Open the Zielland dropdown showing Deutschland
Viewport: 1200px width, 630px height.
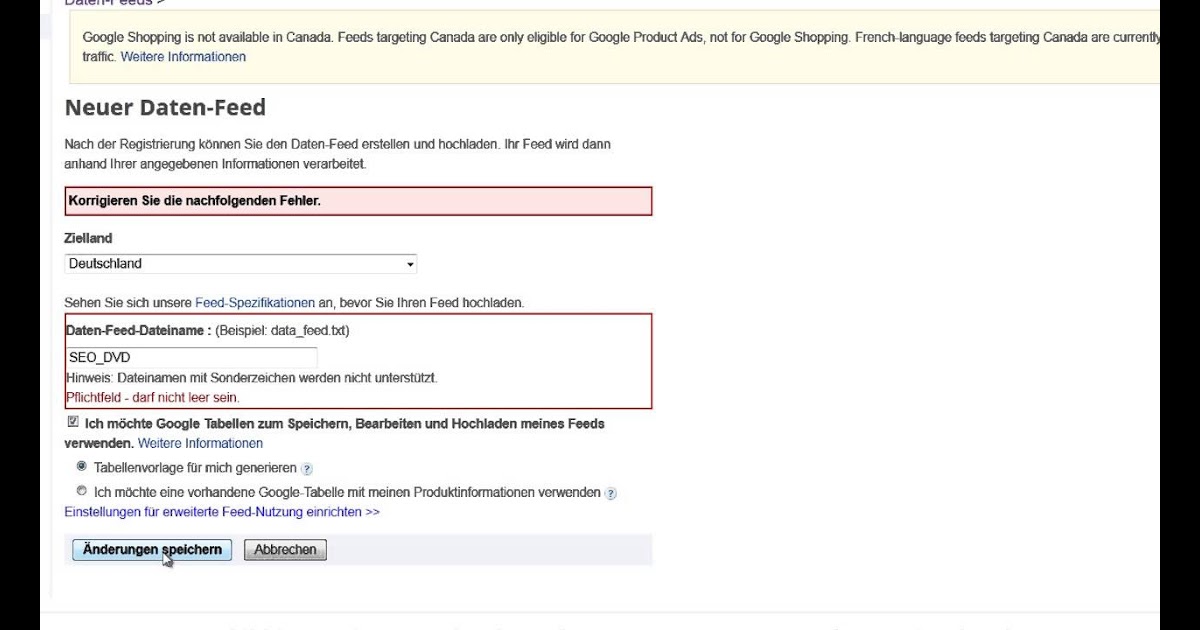coord(241,264)
